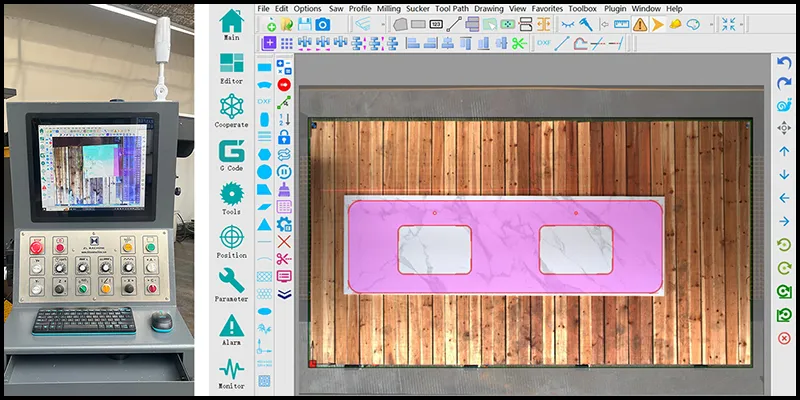This screenshot has width=800, height=400.
Task: Select the left sink cutout on countertop
Action: click(x=435, y=249)
